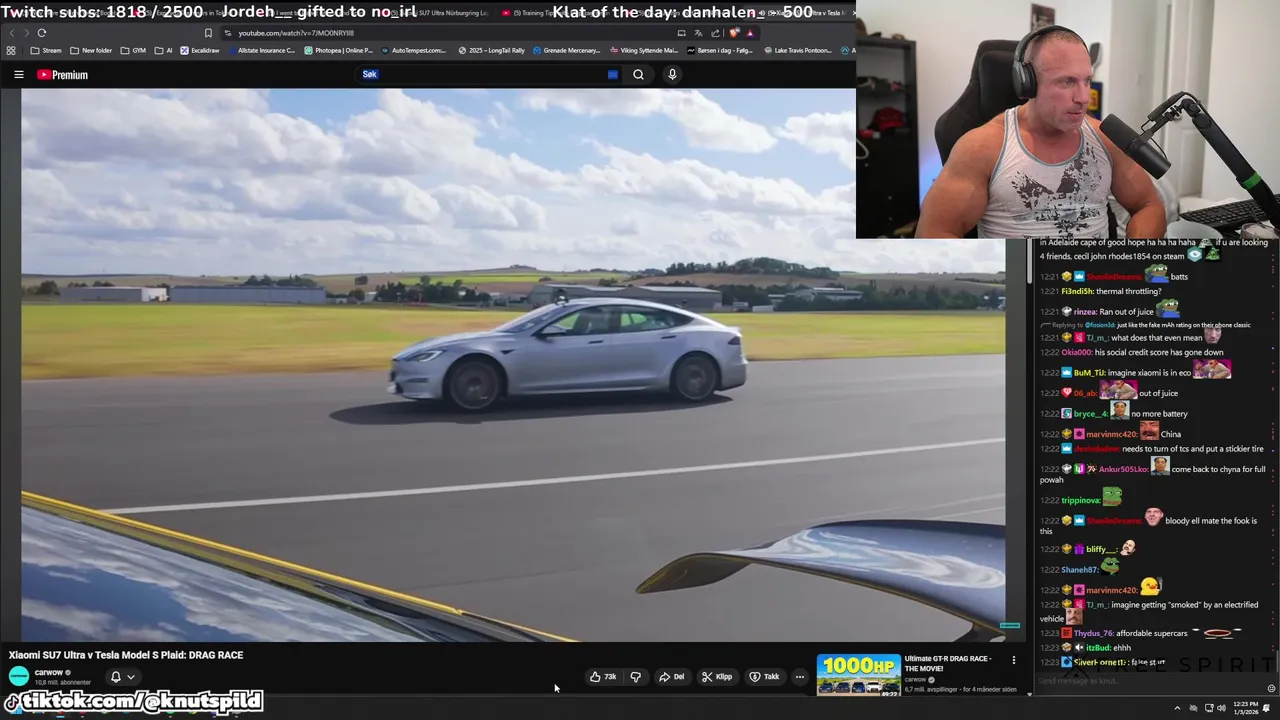Screen dimensions: 1280x720
Task: Click the Del share button
Action: tap(671, 677)
